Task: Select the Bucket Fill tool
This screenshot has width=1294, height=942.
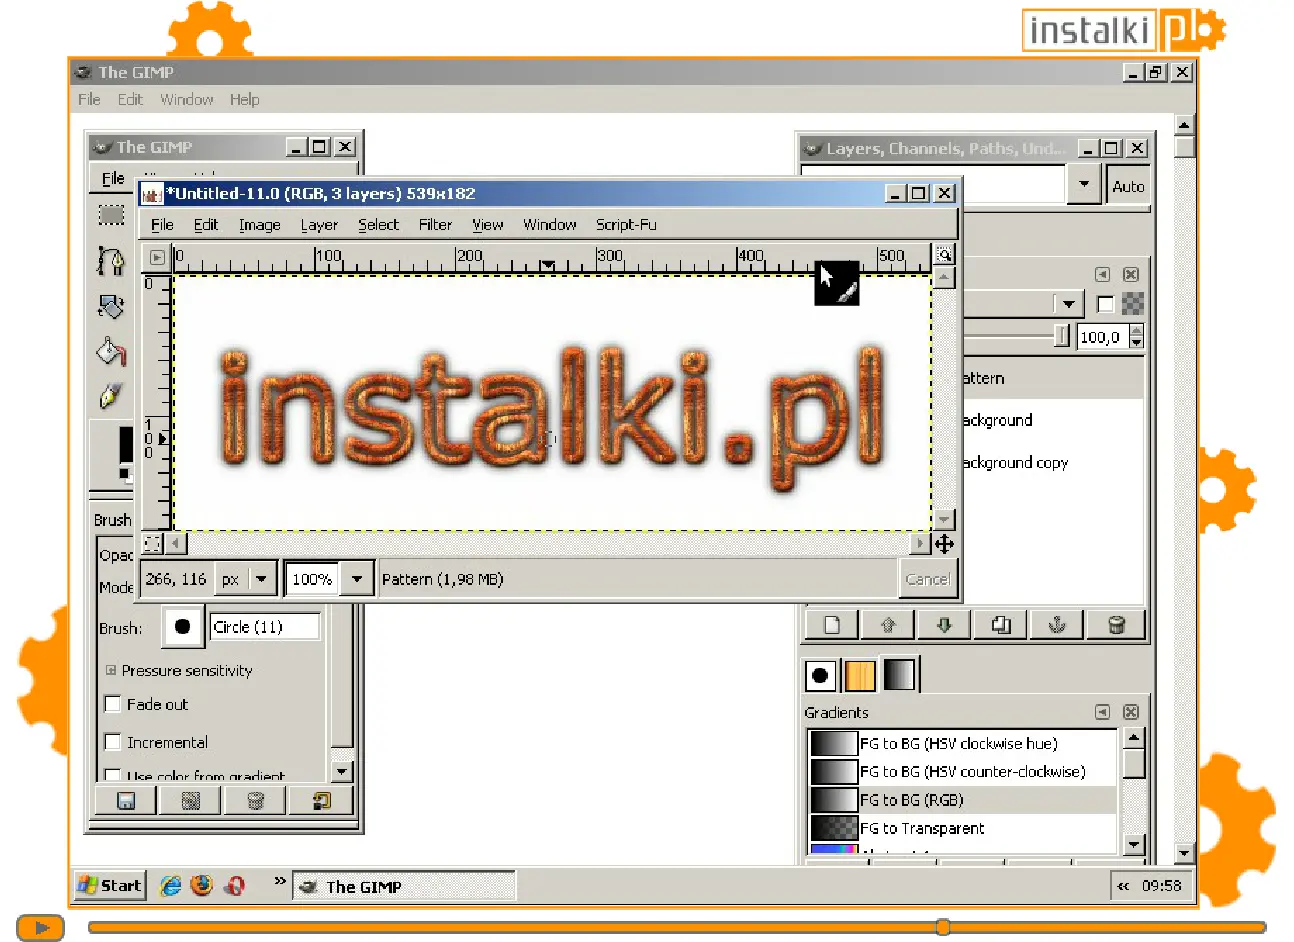Action: [x=111, y=351]
